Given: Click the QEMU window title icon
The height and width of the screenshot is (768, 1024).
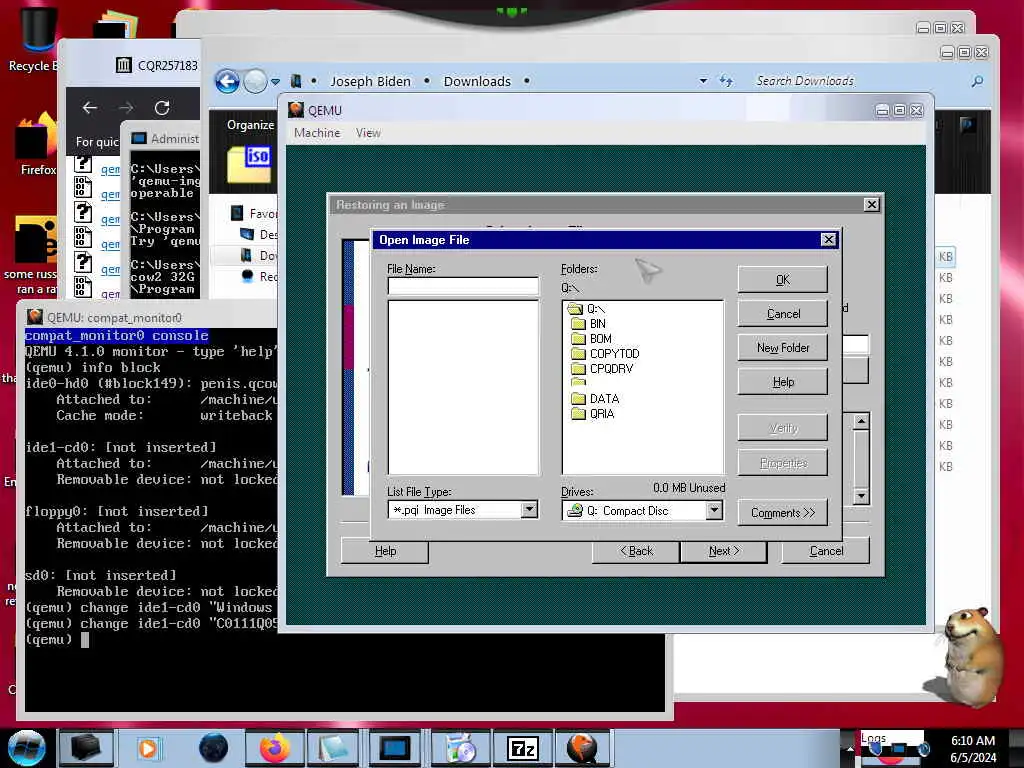Looking at the screenshot, I should tap(296, 109).
